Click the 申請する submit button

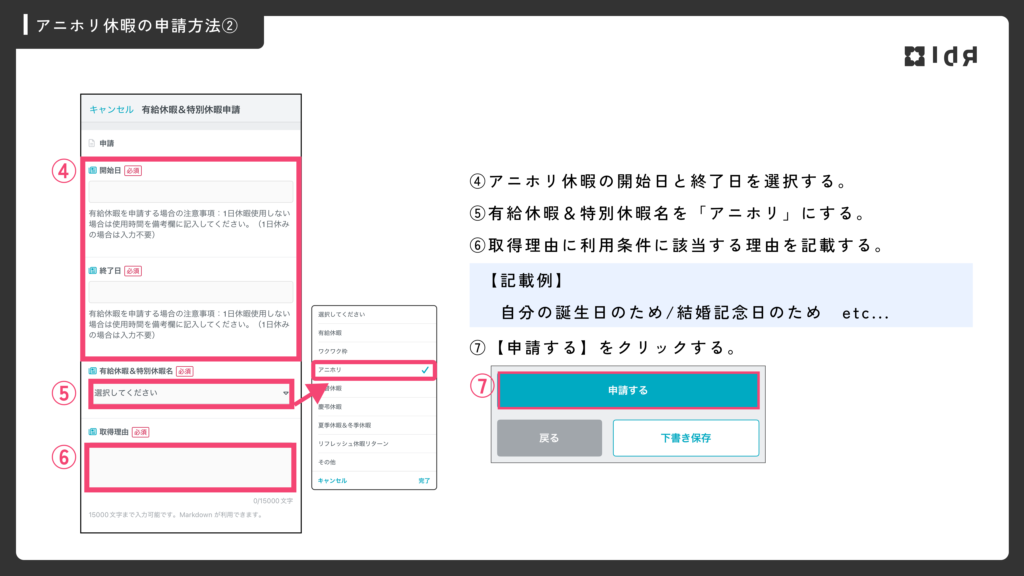point(628,390)
